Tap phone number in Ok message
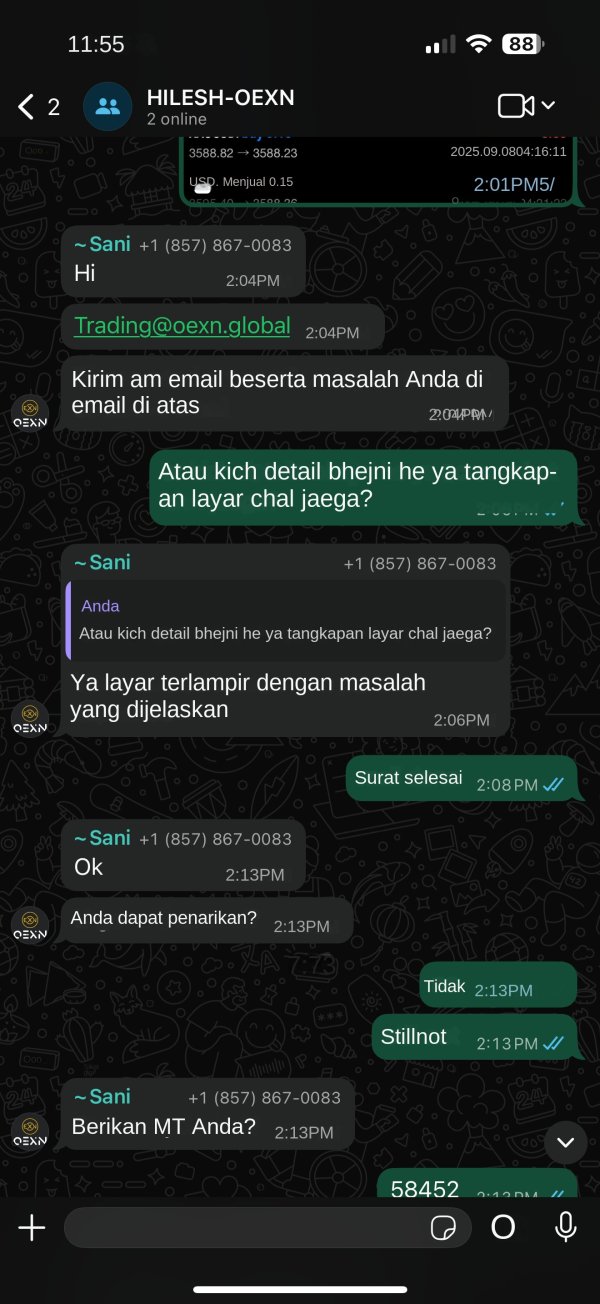The image size is (600, 1304). (215, 839)
